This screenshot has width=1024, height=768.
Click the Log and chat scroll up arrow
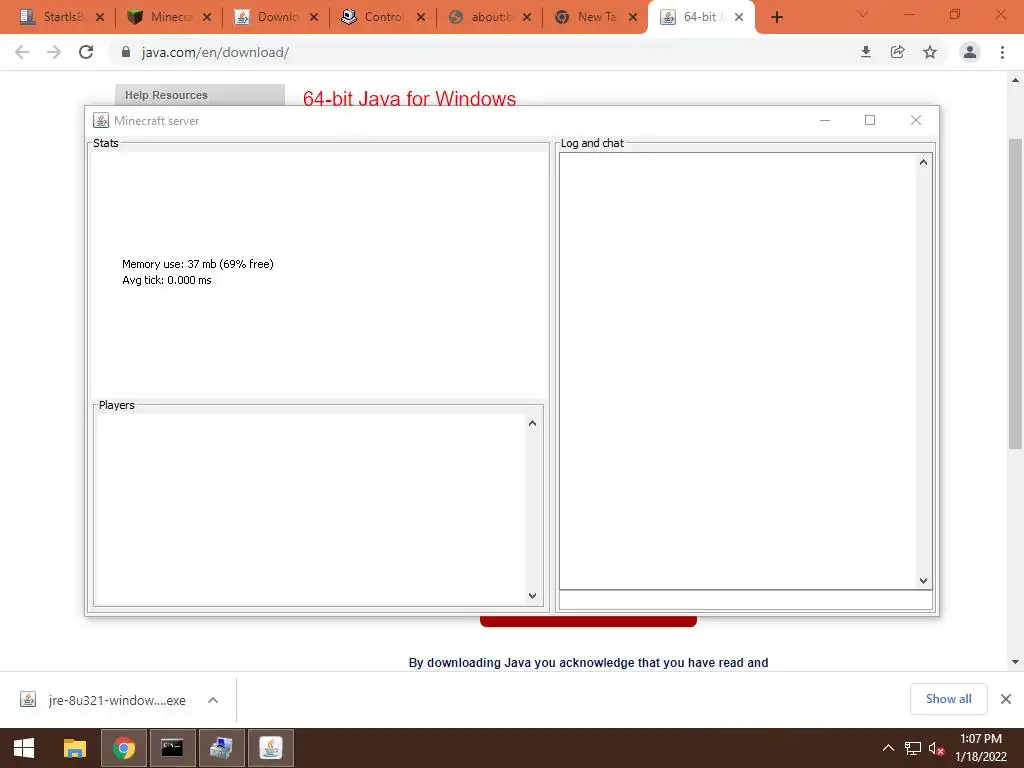tap(923, 162)
